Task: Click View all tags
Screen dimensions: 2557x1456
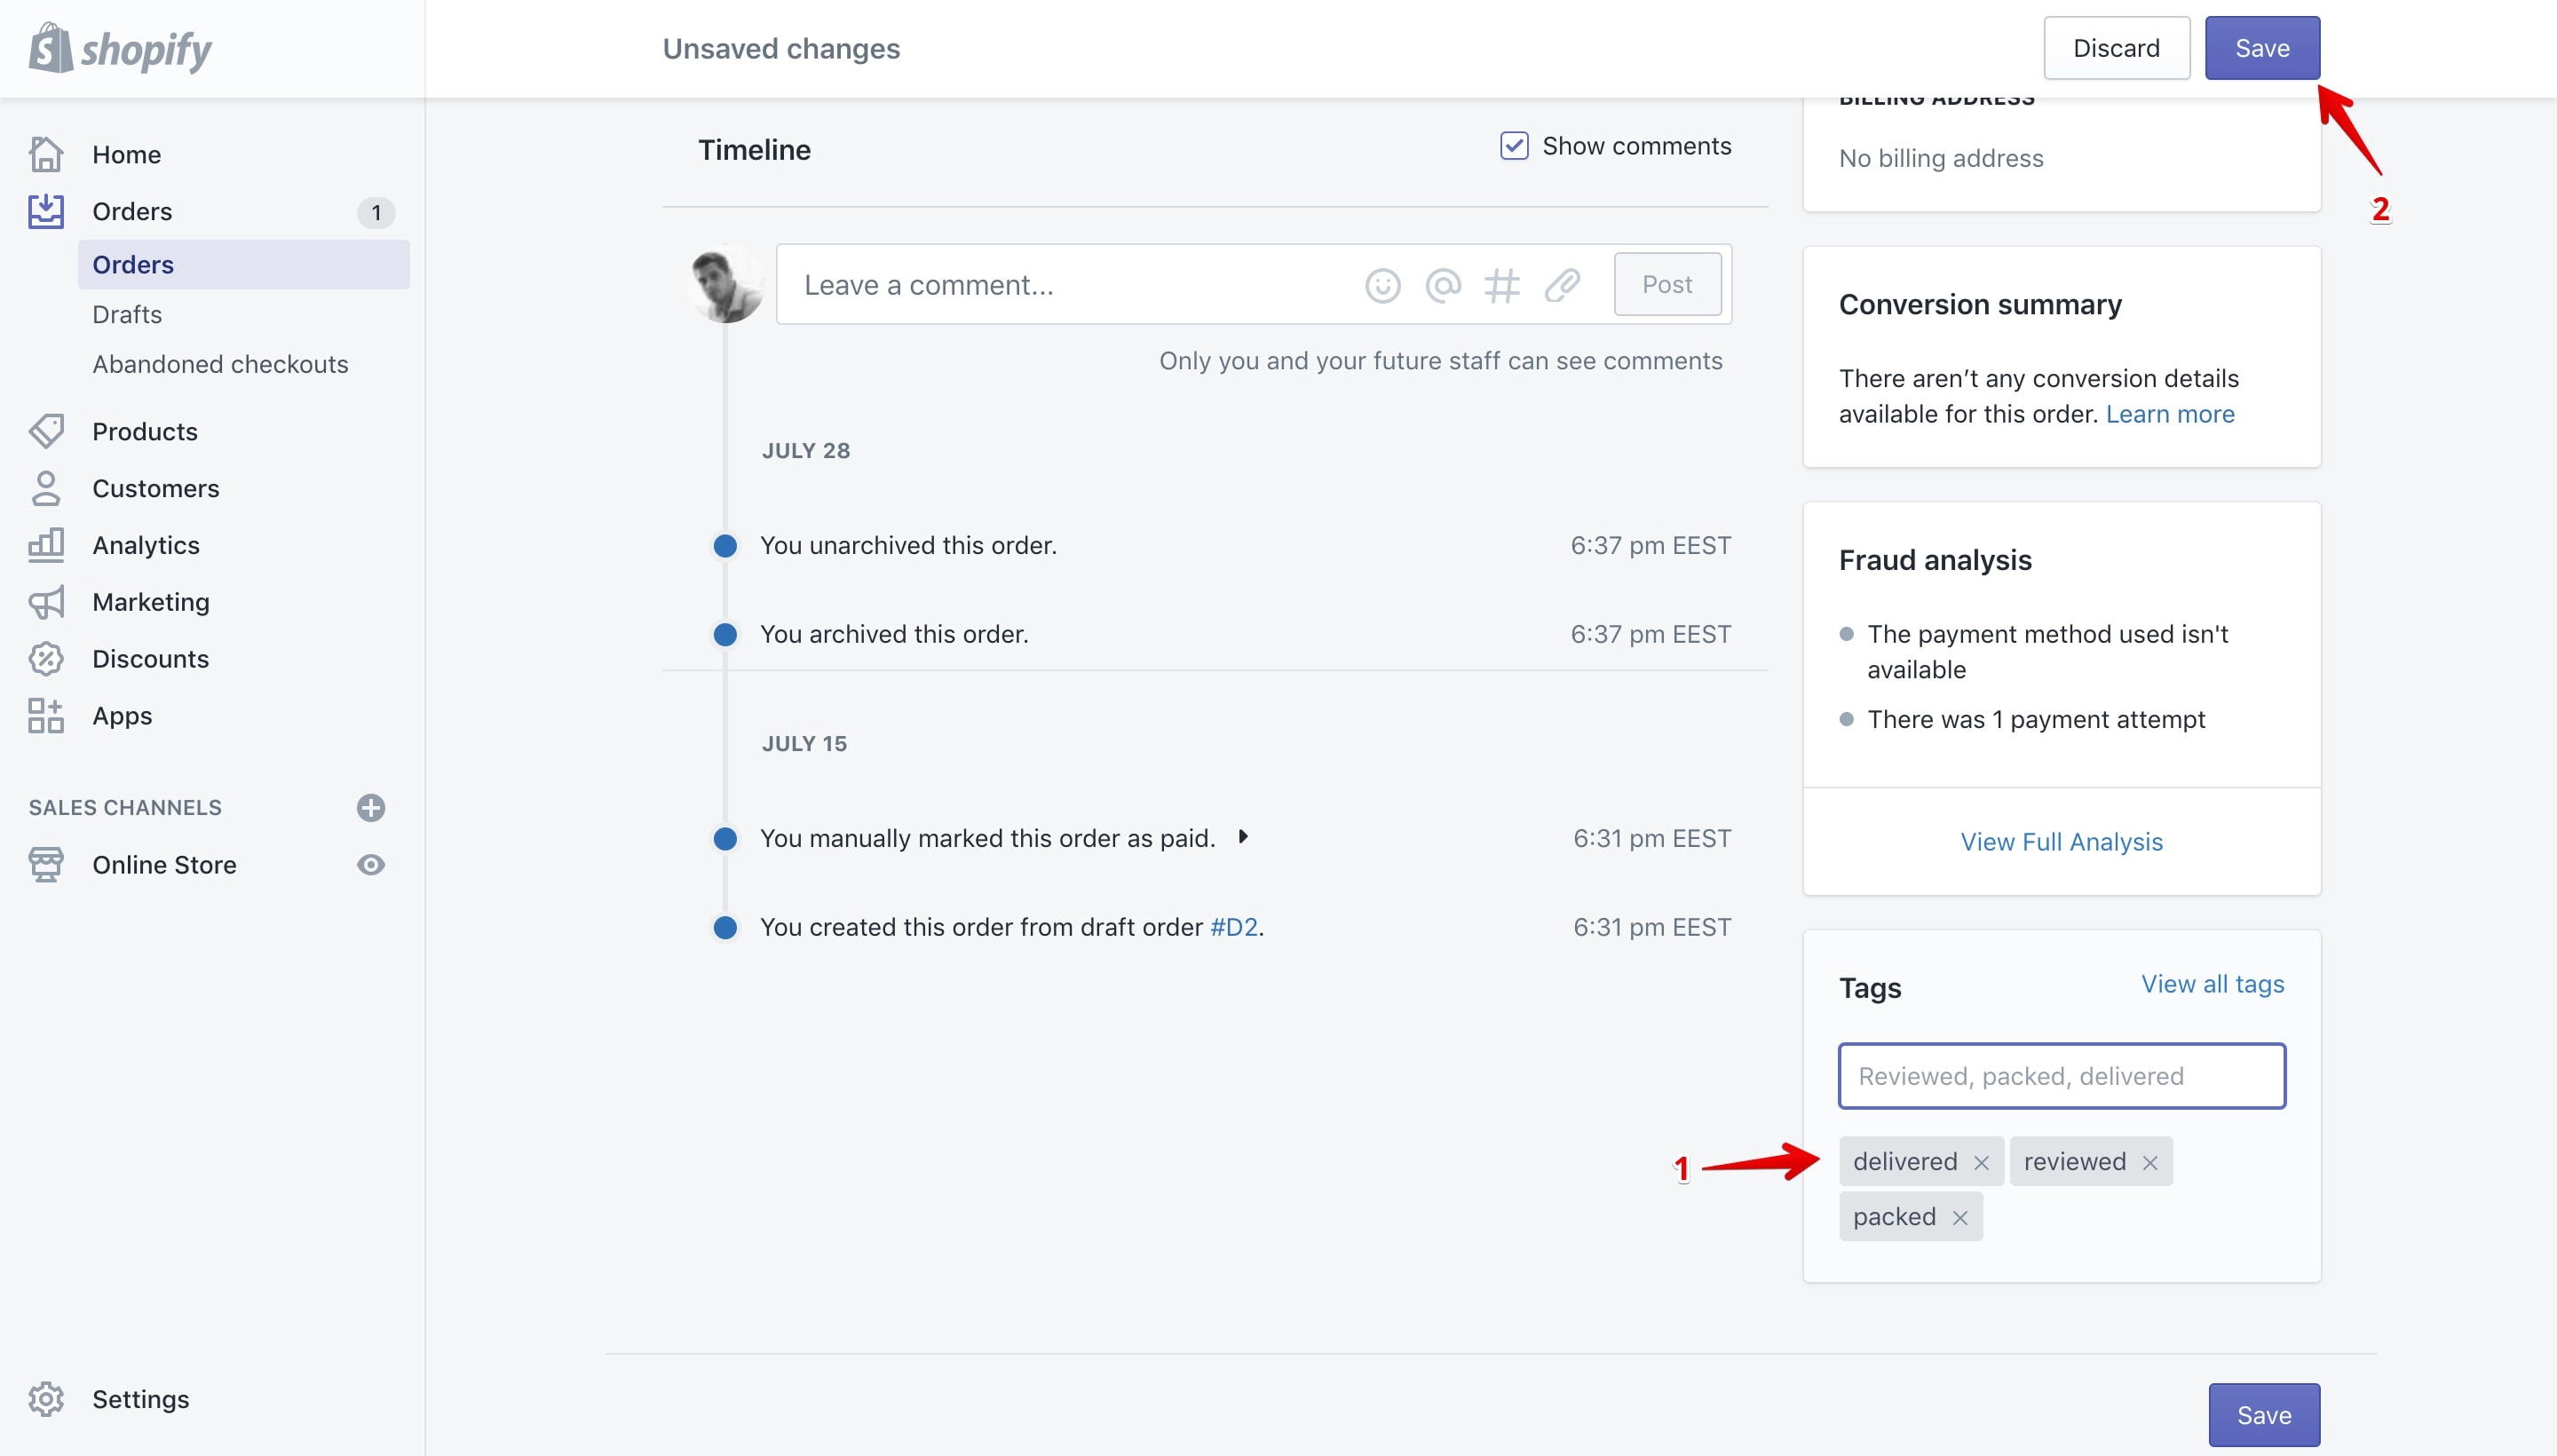Action: pyautogui.click(x=2212, y=984)
